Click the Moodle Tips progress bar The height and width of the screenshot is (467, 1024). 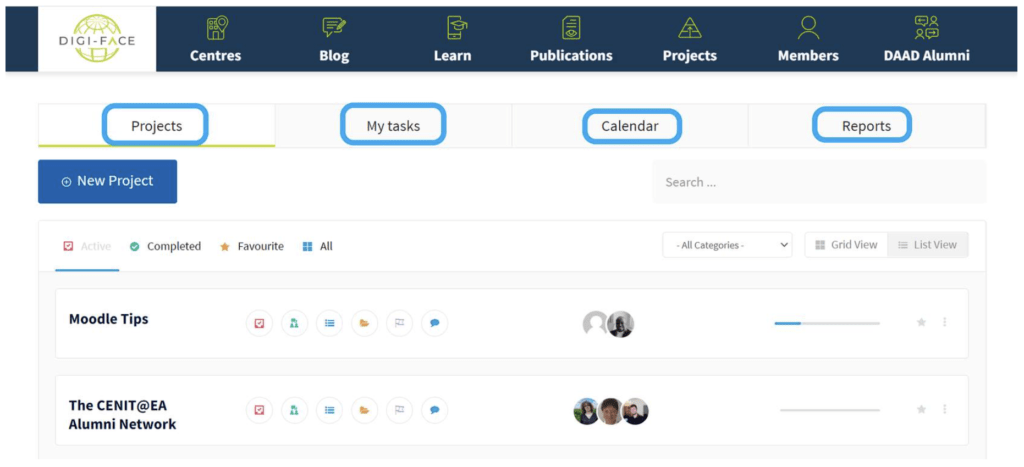[x=826, y=323]
